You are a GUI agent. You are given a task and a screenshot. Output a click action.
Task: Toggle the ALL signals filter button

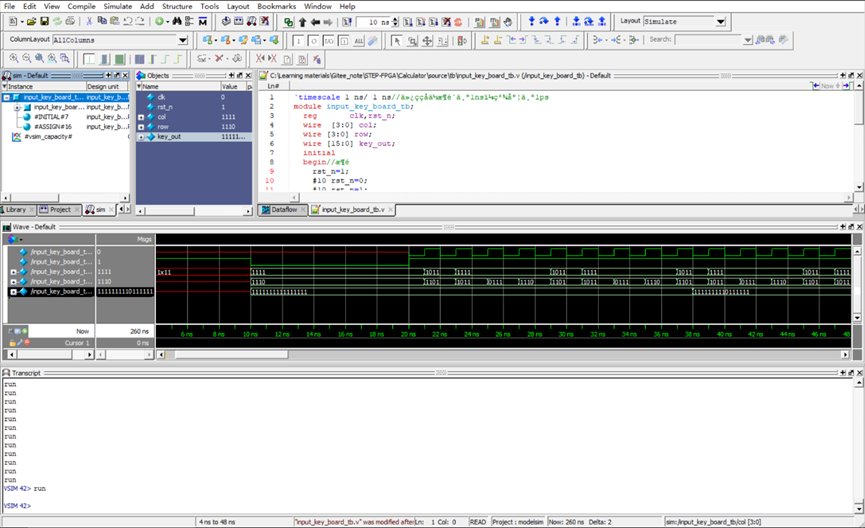coord(359,41)
